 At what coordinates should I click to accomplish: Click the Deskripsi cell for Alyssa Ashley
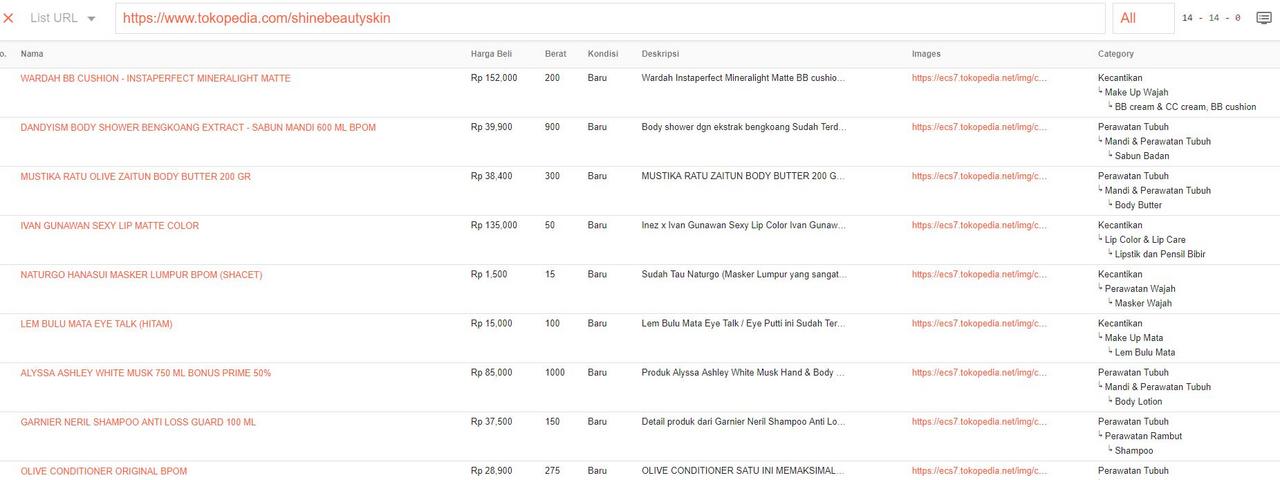[743, 372]
